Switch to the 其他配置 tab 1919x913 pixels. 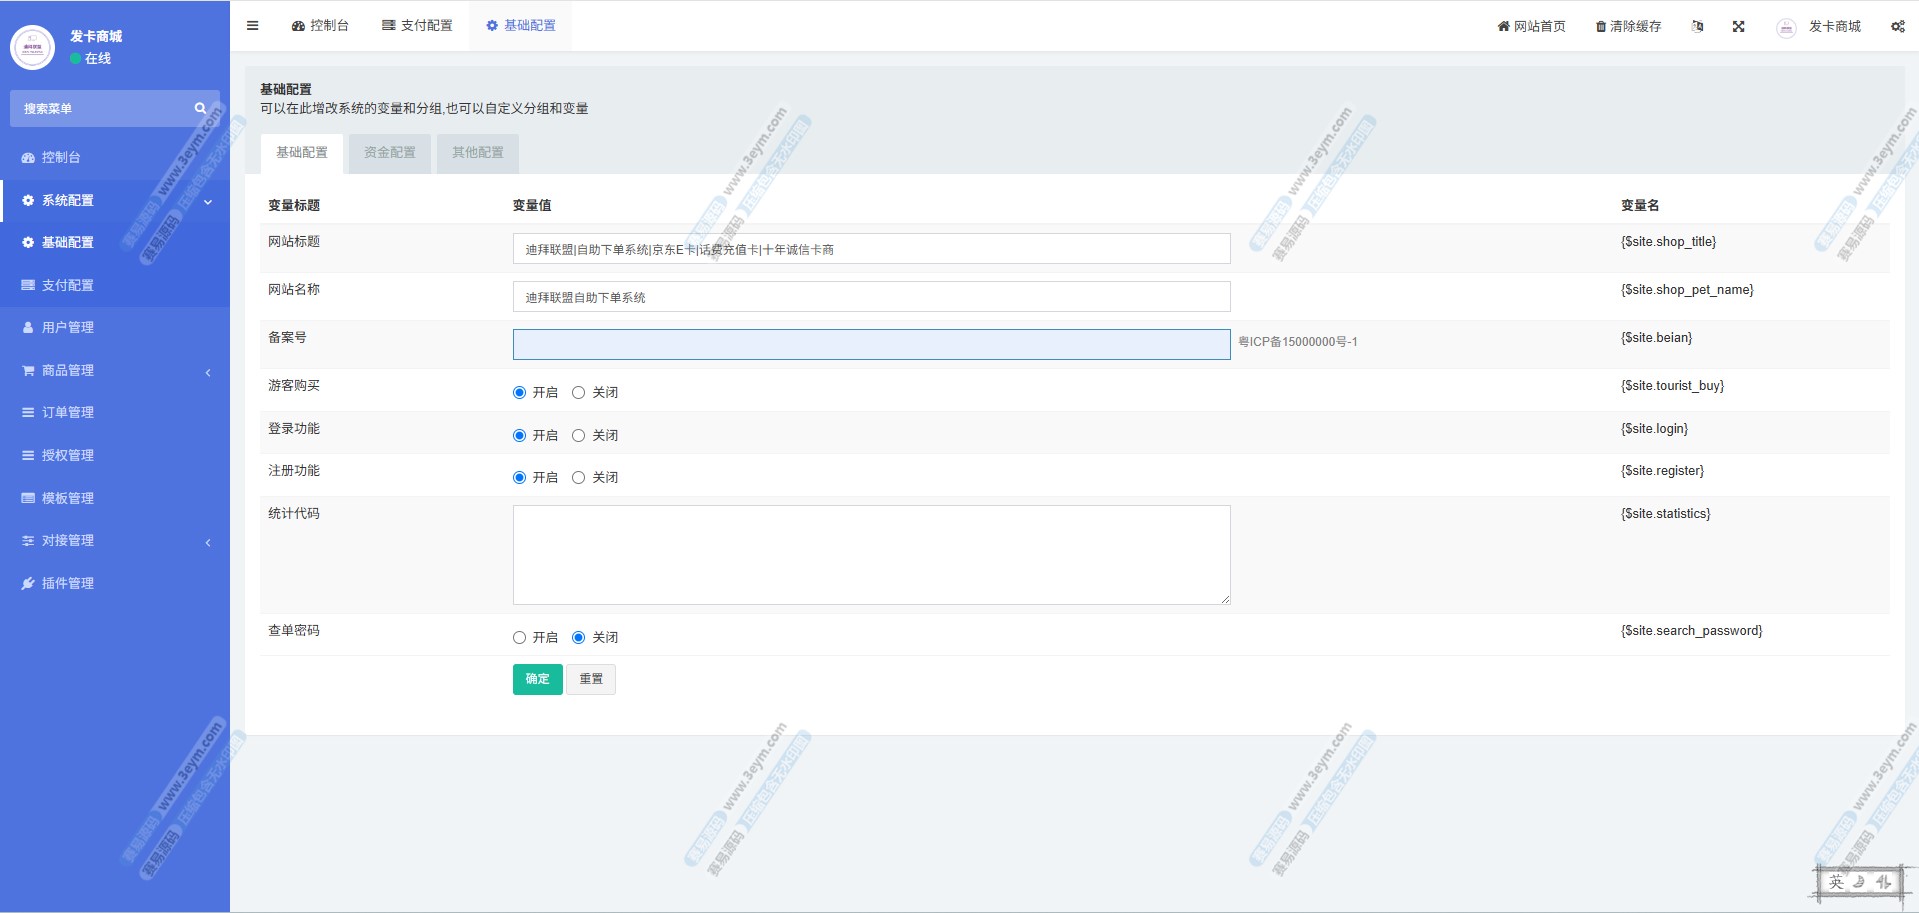(477, 153)
